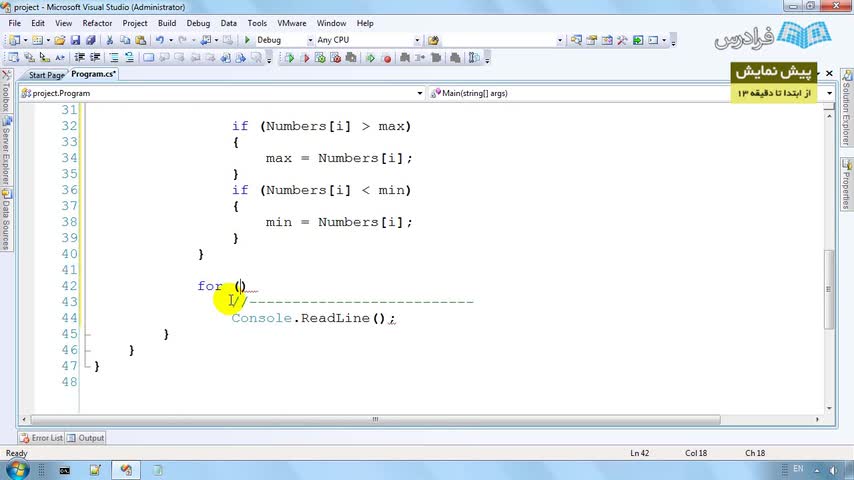Click the volume speaker tray icon
The width and height of the screenshot is (854, 480).
[833, 470]
